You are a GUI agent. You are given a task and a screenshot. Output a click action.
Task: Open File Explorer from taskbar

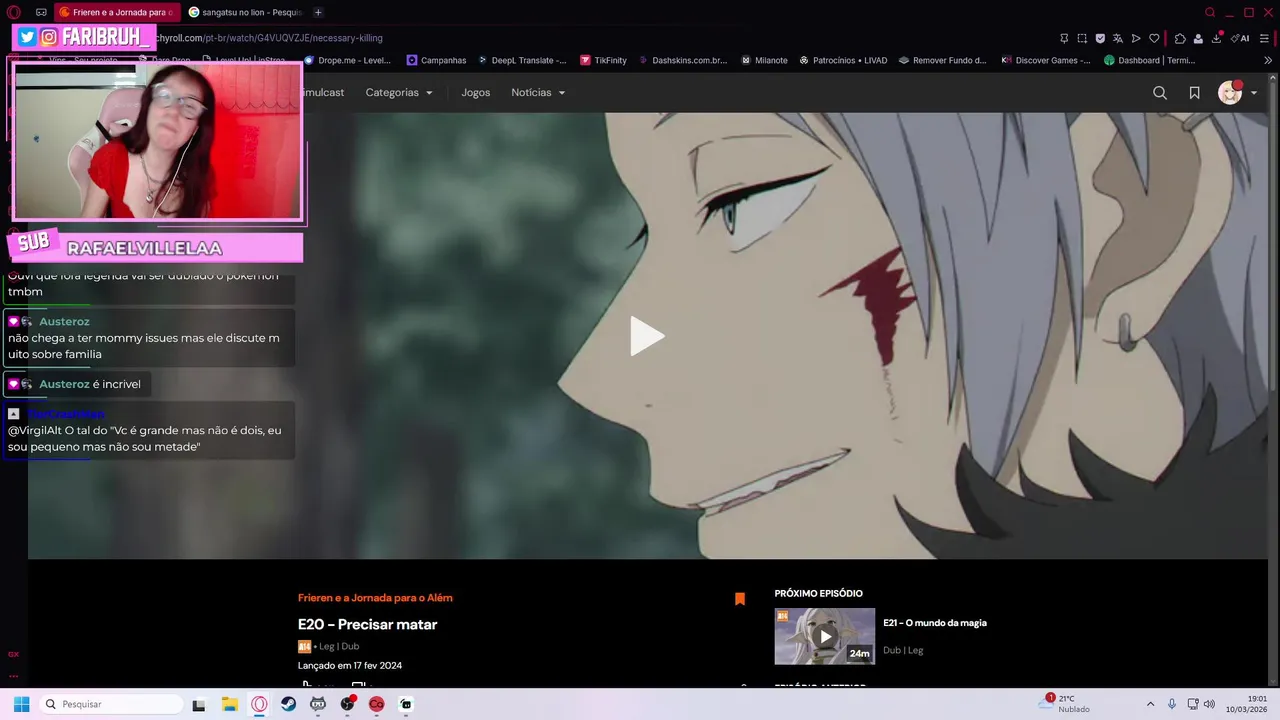229,704
